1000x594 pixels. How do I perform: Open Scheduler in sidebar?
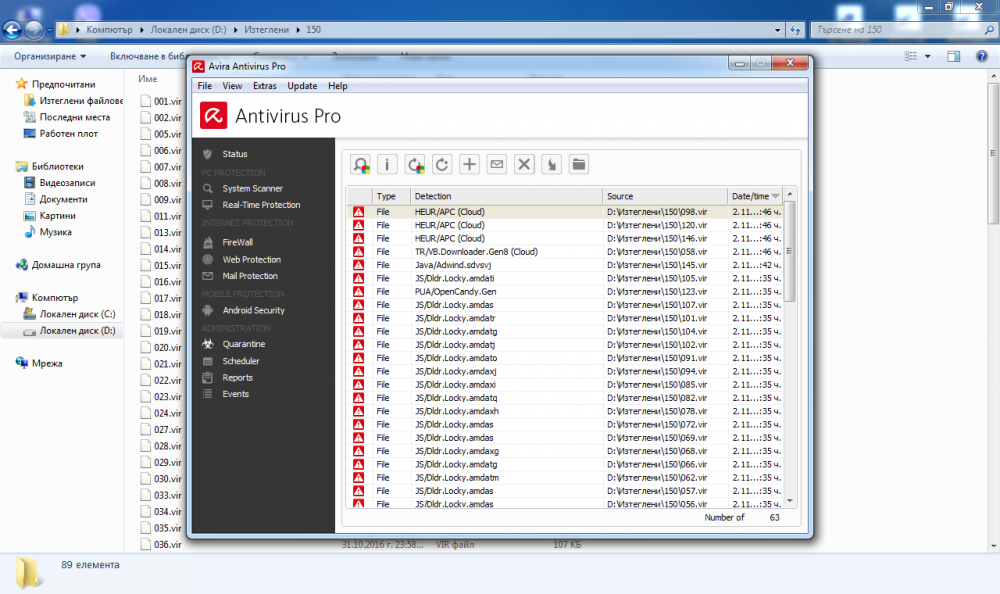pyautogui.click(x=240, y=361)
